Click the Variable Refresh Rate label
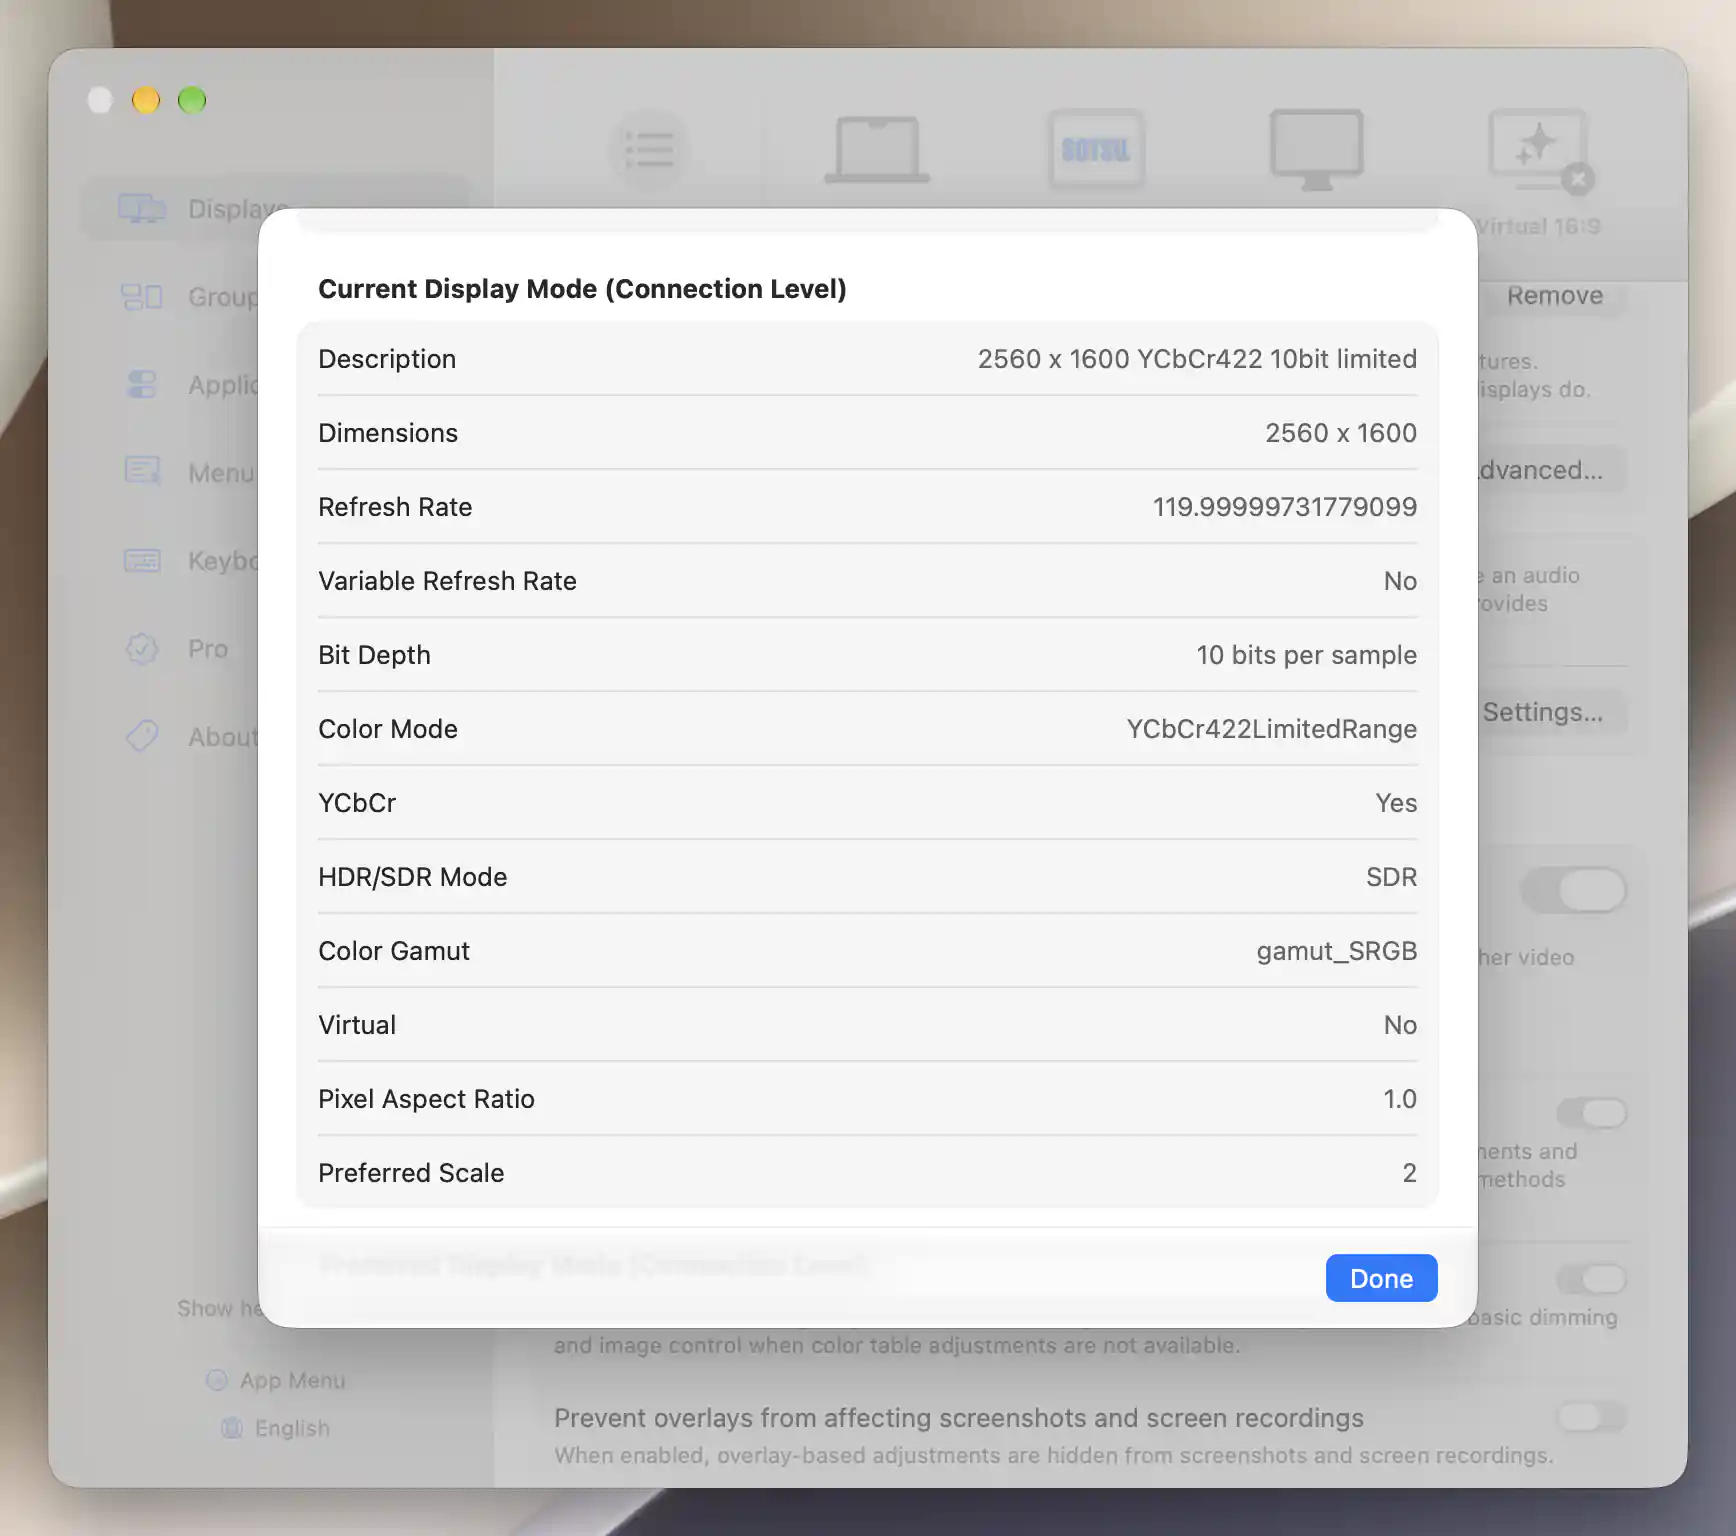 coord(447,581)
